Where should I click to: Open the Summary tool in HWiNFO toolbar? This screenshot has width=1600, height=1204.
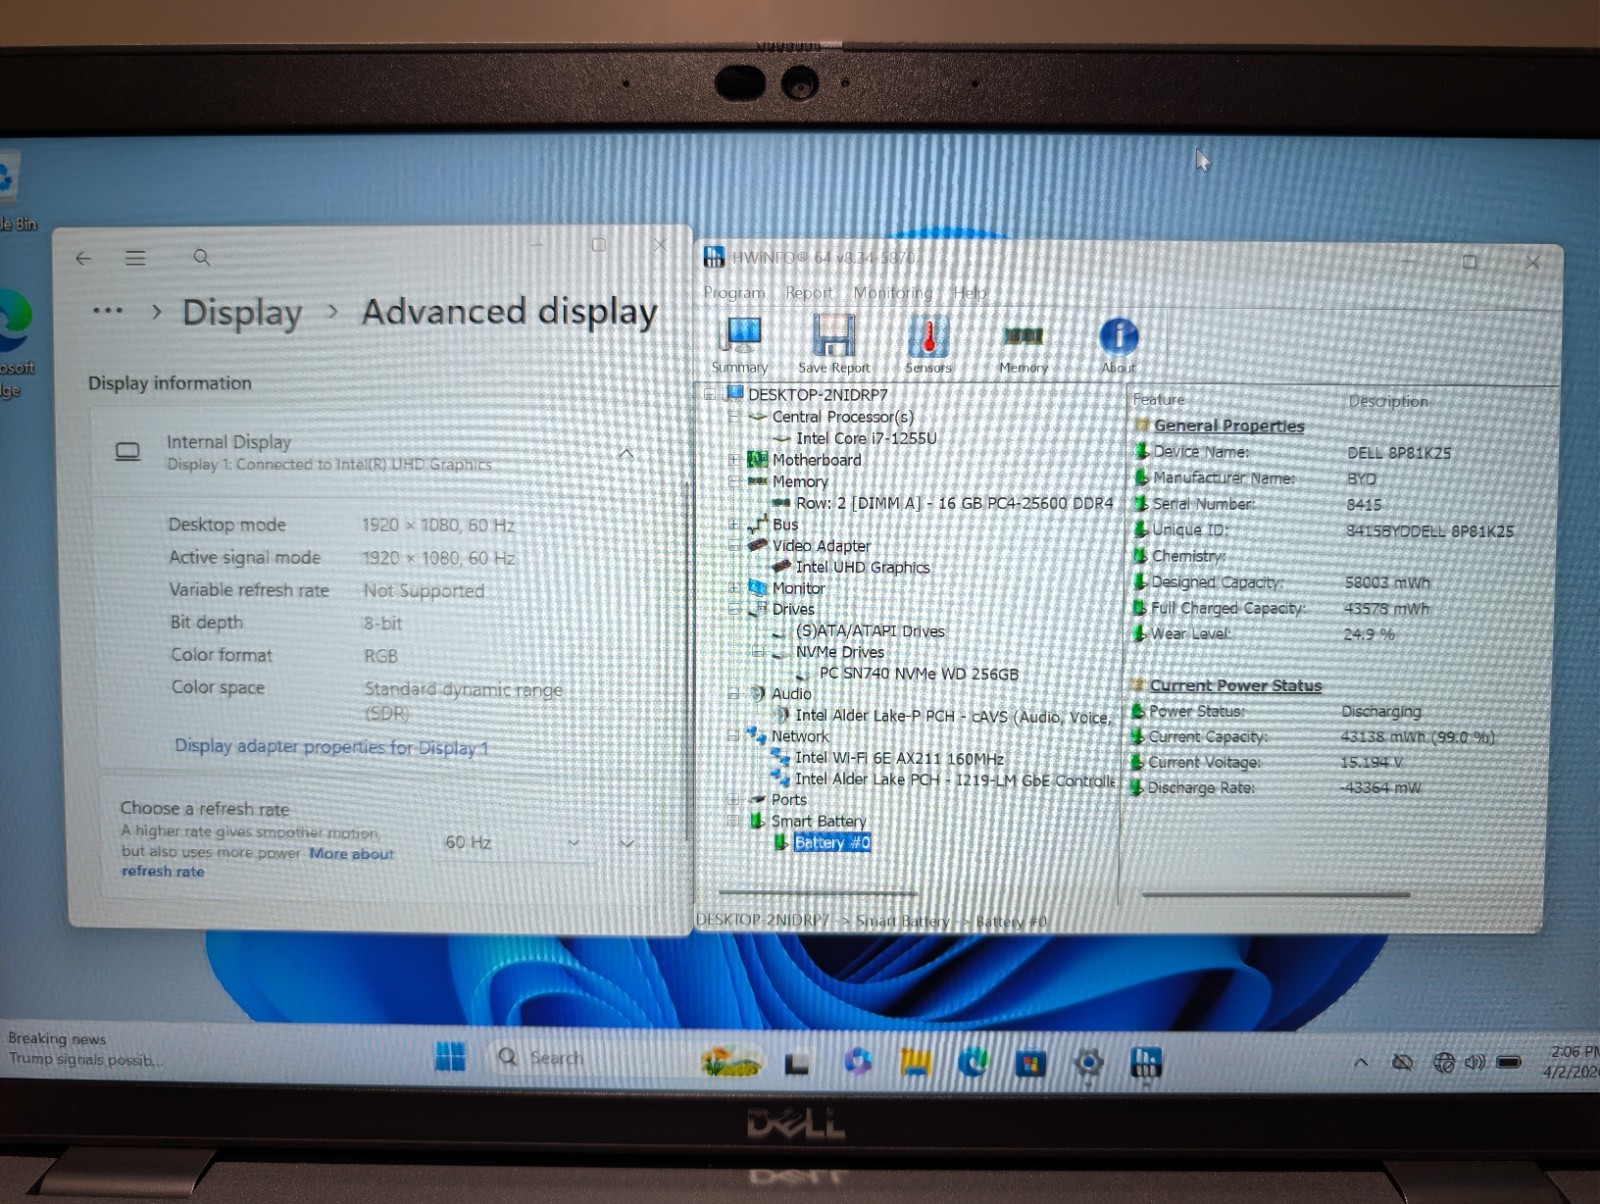coord(741,344)
